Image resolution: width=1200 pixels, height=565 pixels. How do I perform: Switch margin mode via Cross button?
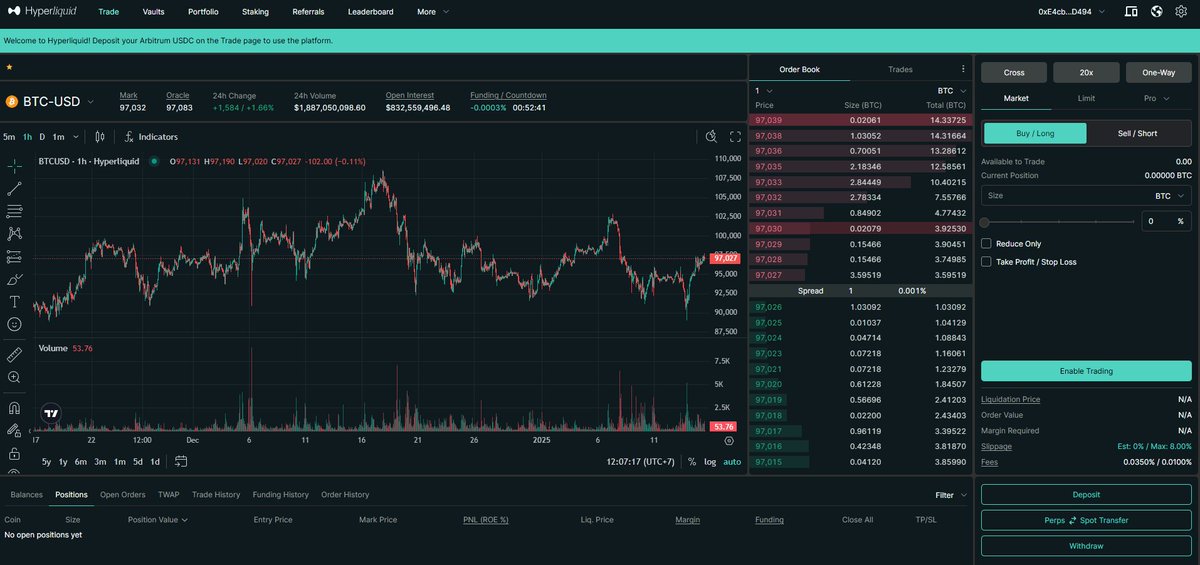click(1014, 72)
